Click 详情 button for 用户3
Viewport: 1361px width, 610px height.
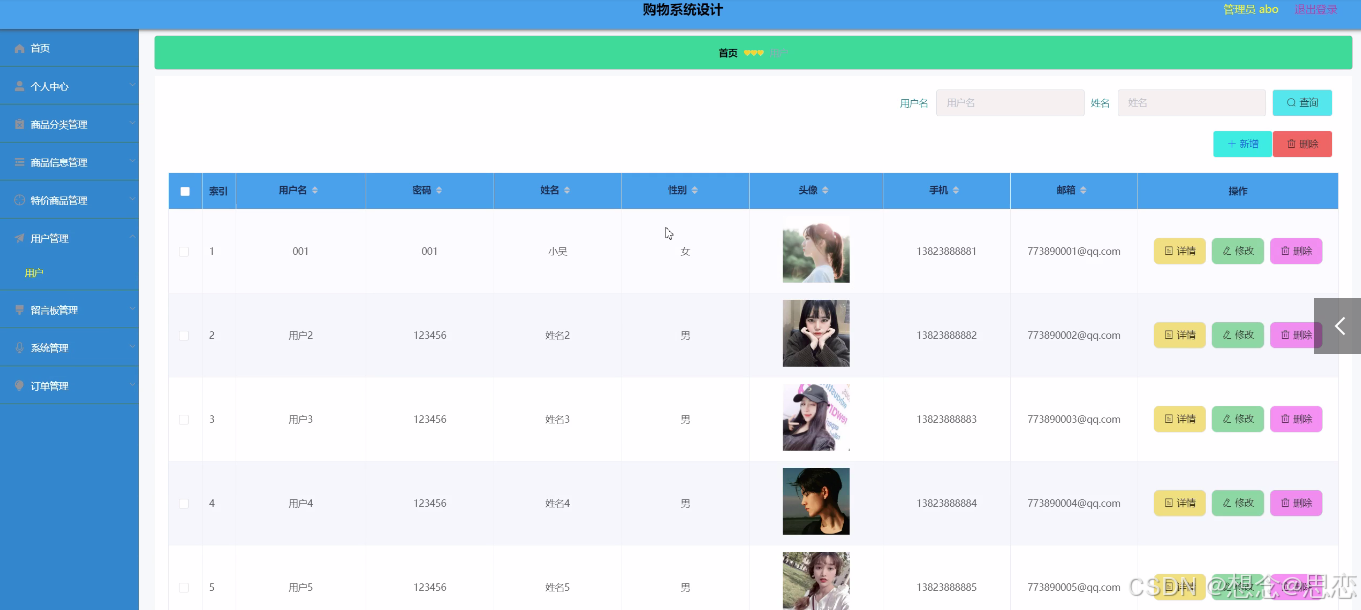pyautogui.click(x=1180, y=419)
